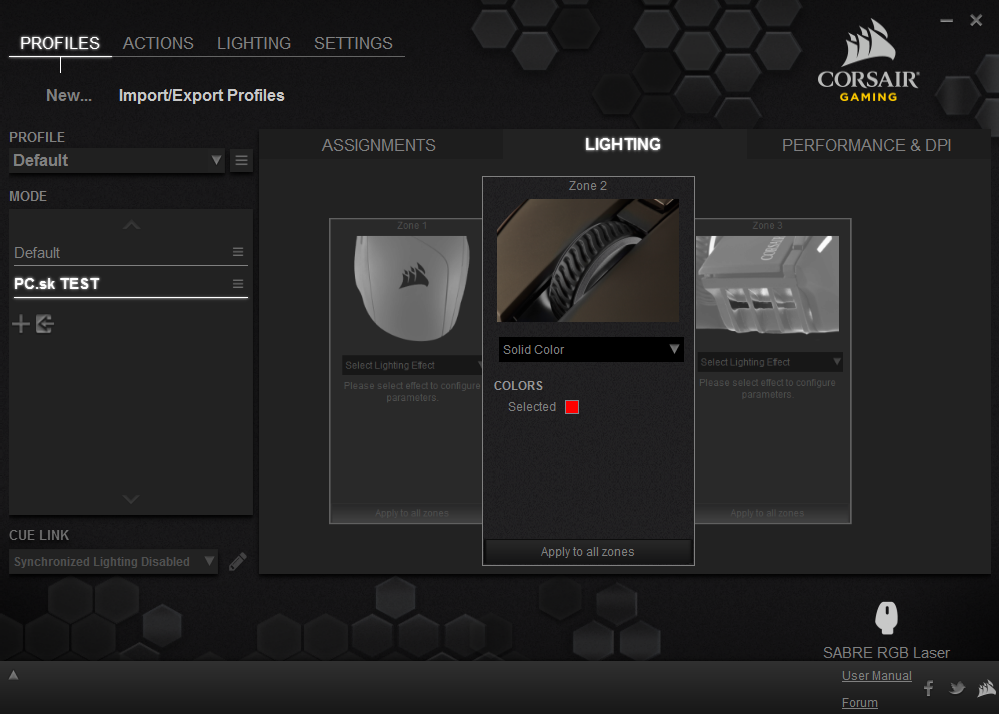This screenshot has height=714, width=999.
Task: Click the import mode icon
Action: tap(45, 324)
